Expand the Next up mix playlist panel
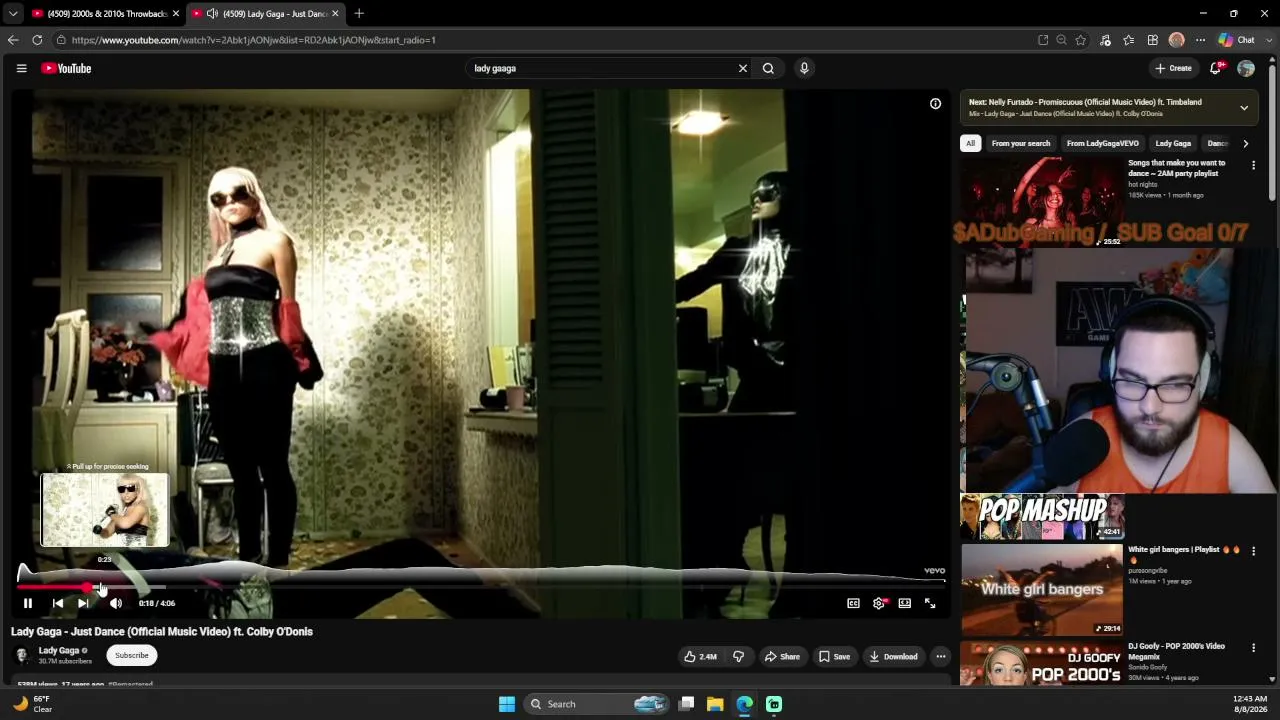This screenshot has width=1280, height=720. click(1244, 107)
